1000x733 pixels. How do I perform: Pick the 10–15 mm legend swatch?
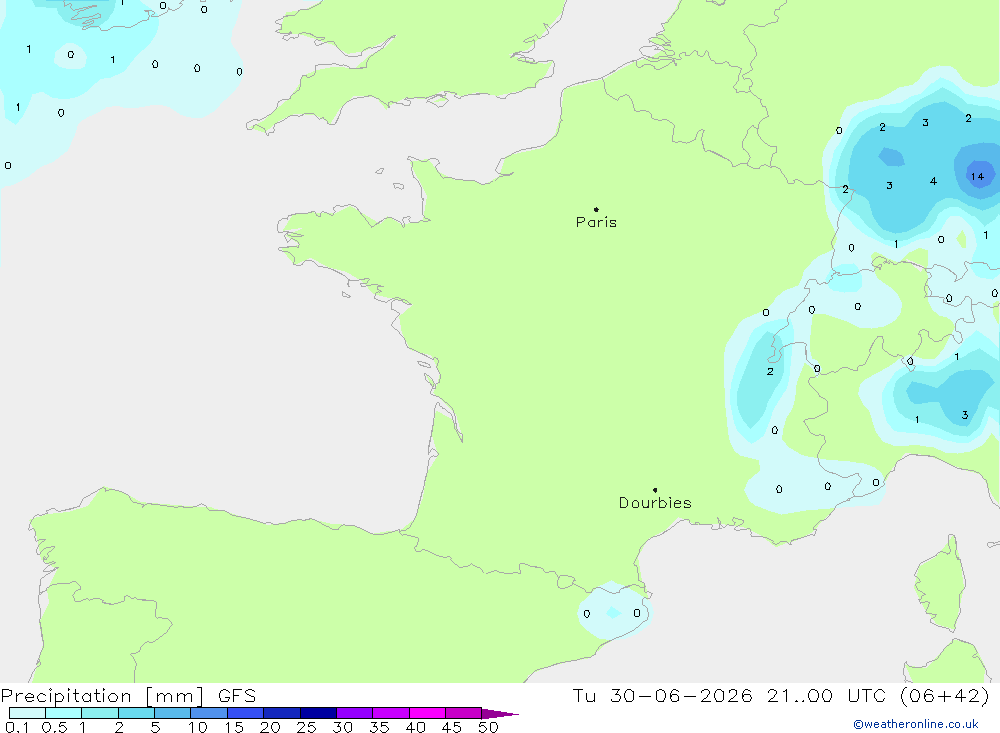point(209,713)
